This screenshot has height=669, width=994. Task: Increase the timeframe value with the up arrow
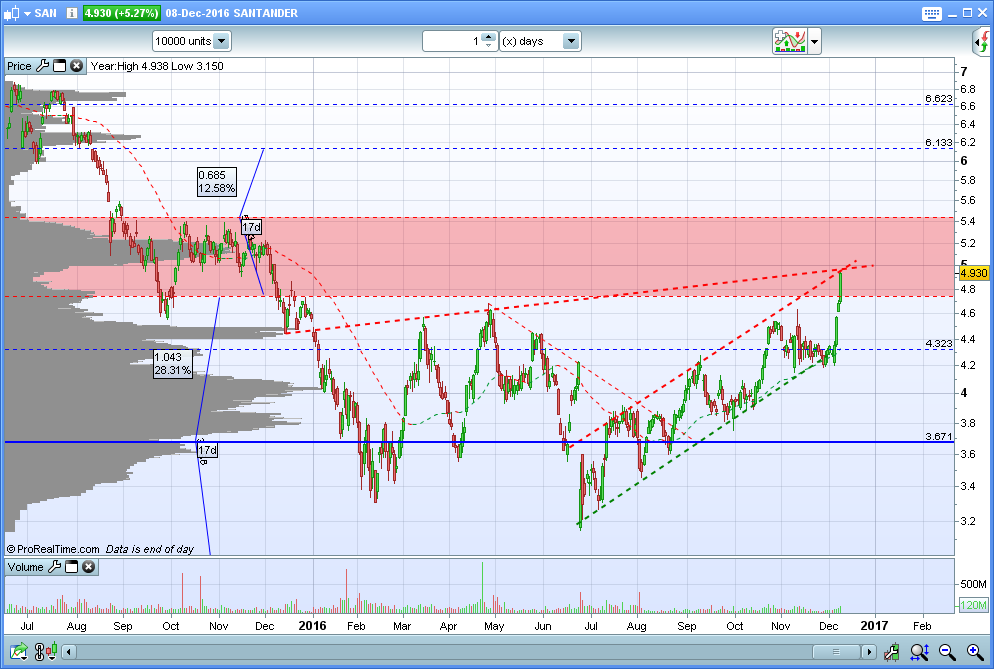(488, 37)
